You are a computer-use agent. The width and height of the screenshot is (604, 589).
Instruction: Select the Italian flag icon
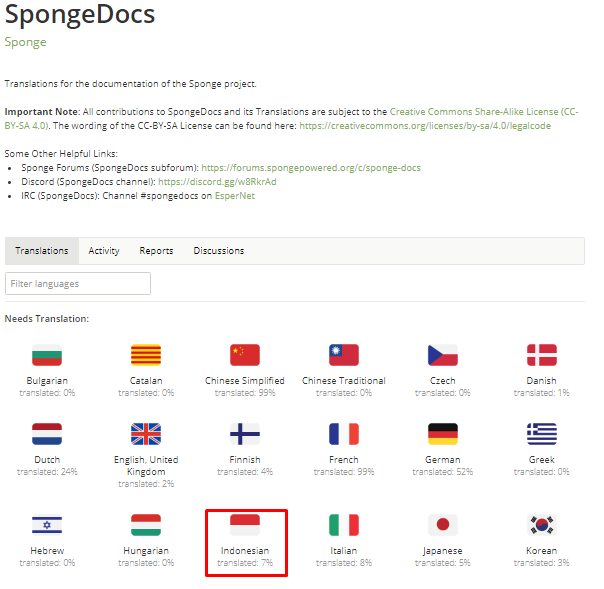click(x=344, y=525)
